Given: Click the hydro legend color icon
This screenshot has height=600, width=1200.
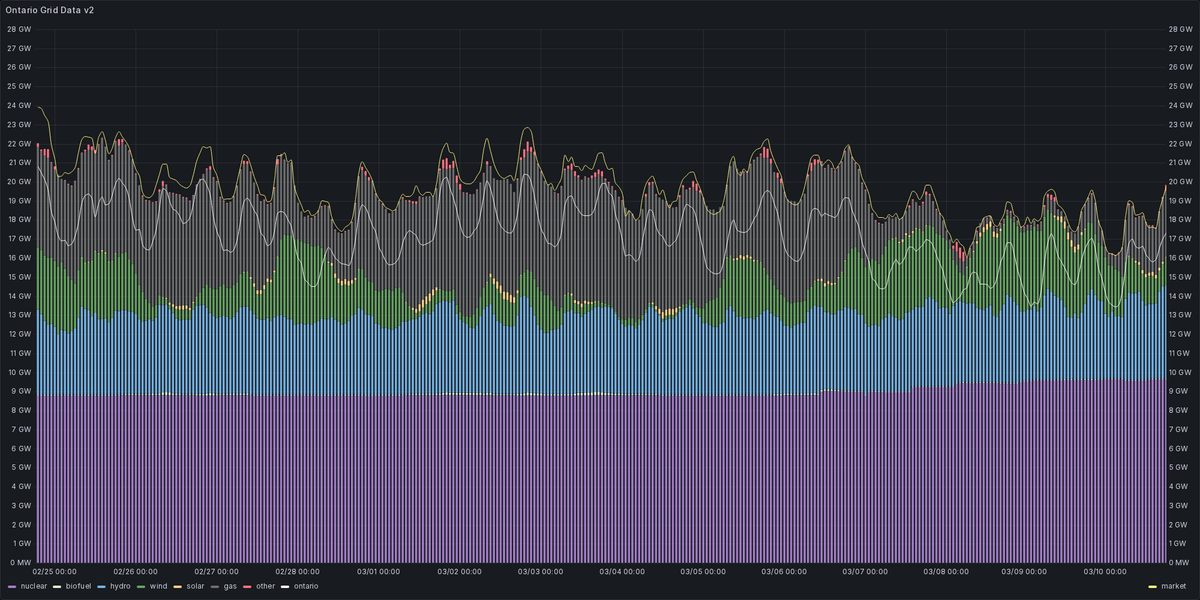Looking at the screenshot, I should click(99, 587).
